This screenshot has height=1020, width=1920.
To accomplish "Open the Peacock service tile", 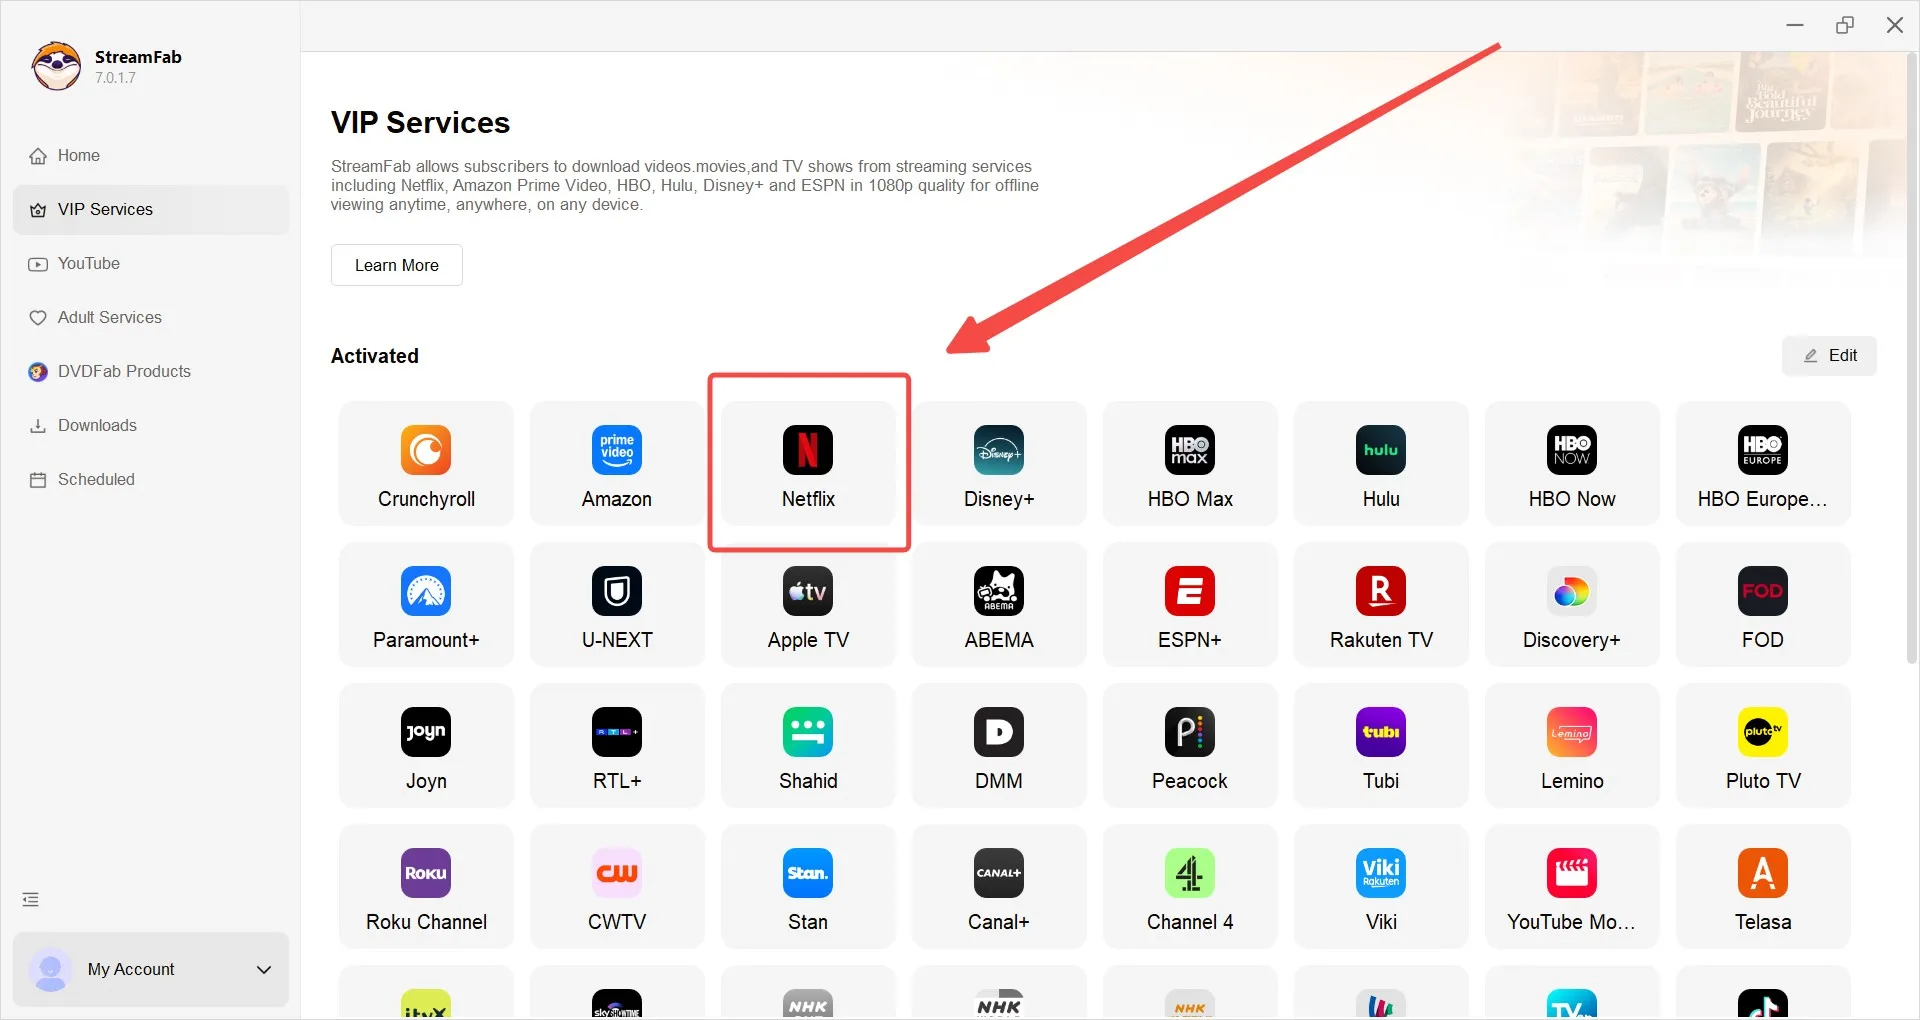I will click(x=1190, y=746).
